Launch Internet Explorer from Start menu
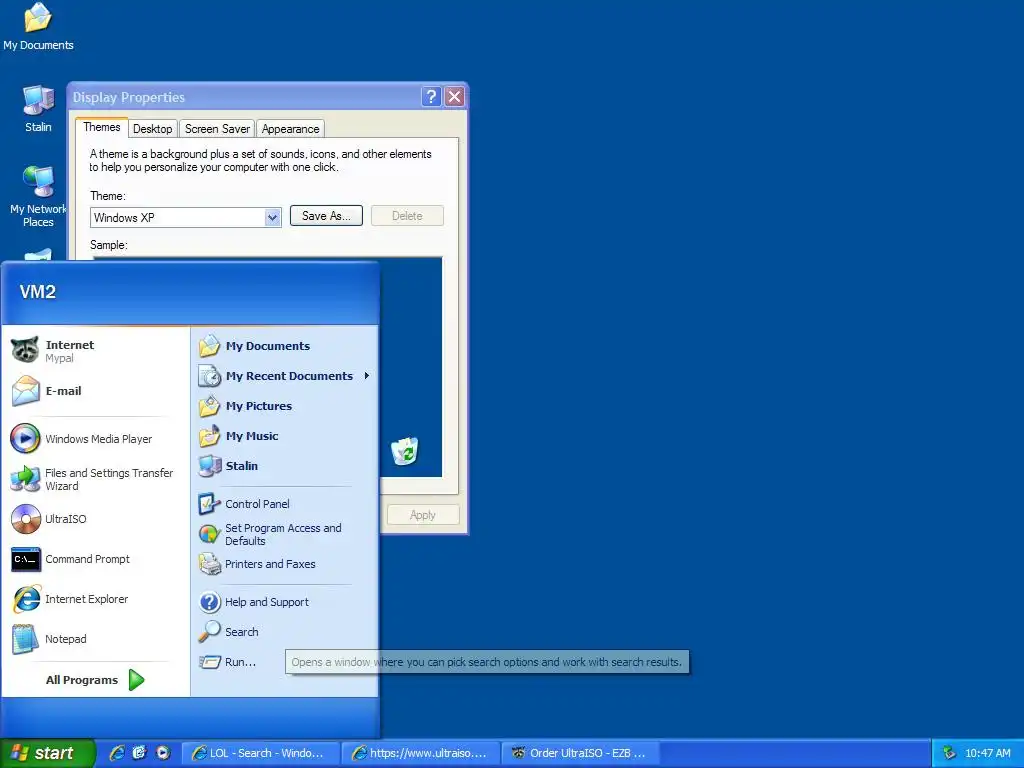Screen dimensions: 1024x768 [95, 599]
